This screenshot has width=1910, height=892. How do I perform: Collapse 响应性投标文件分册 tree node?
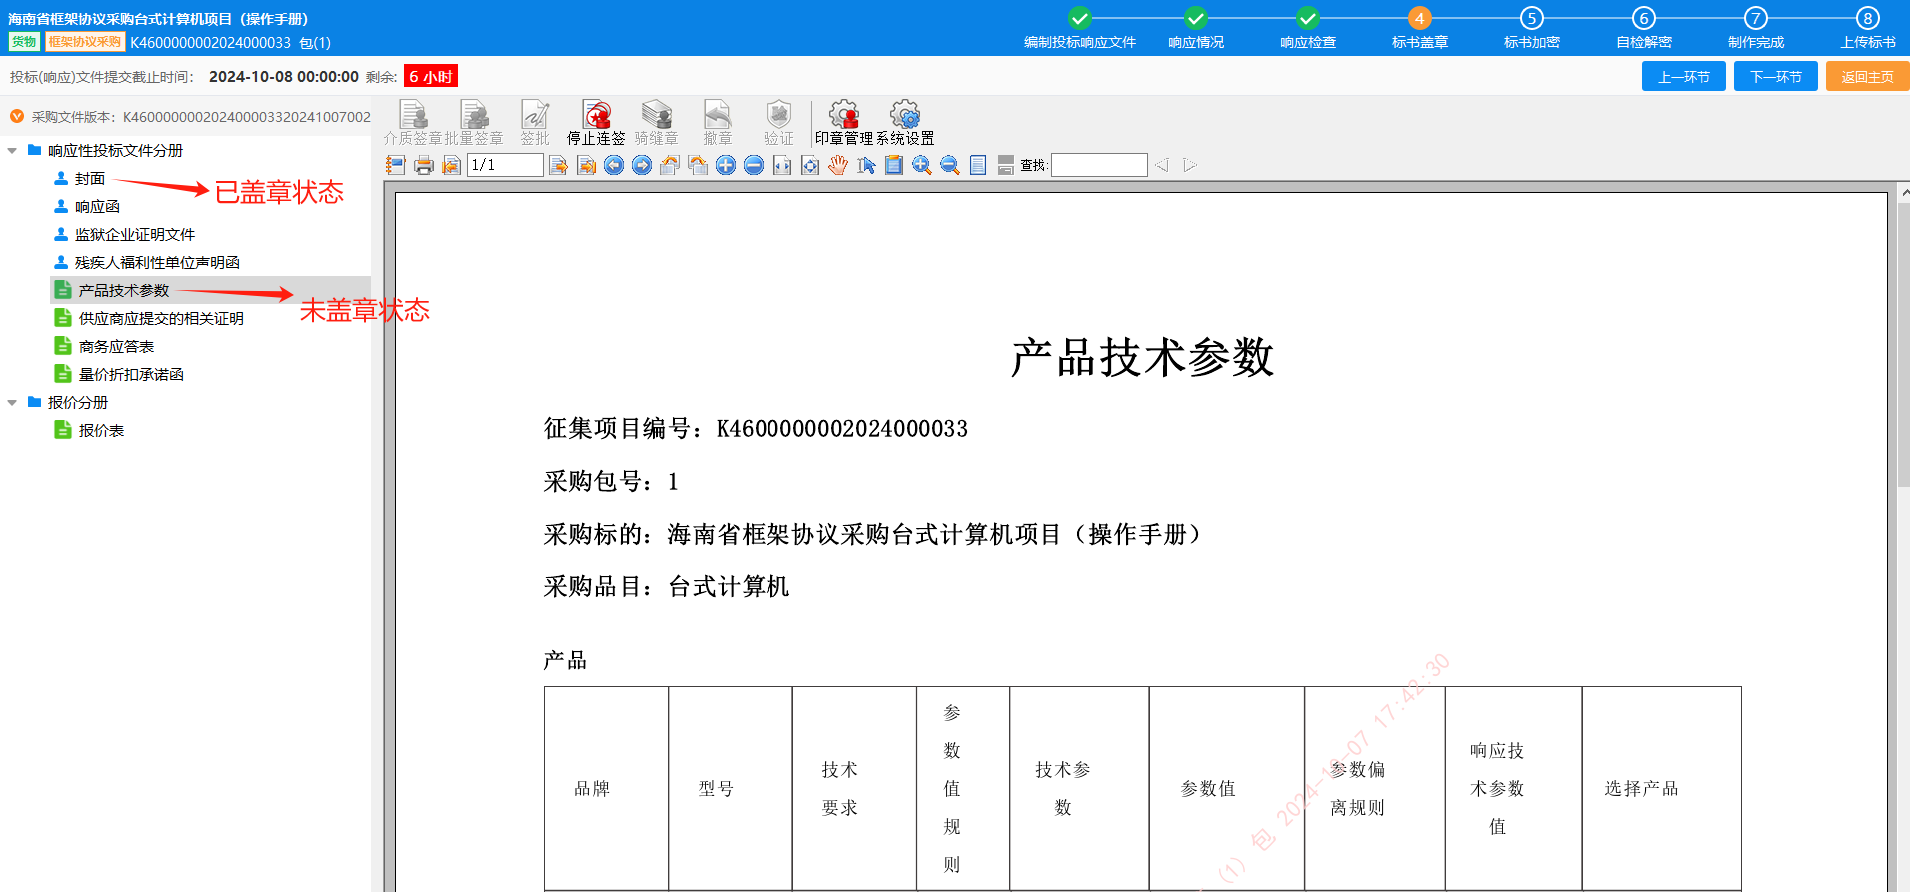12,151
